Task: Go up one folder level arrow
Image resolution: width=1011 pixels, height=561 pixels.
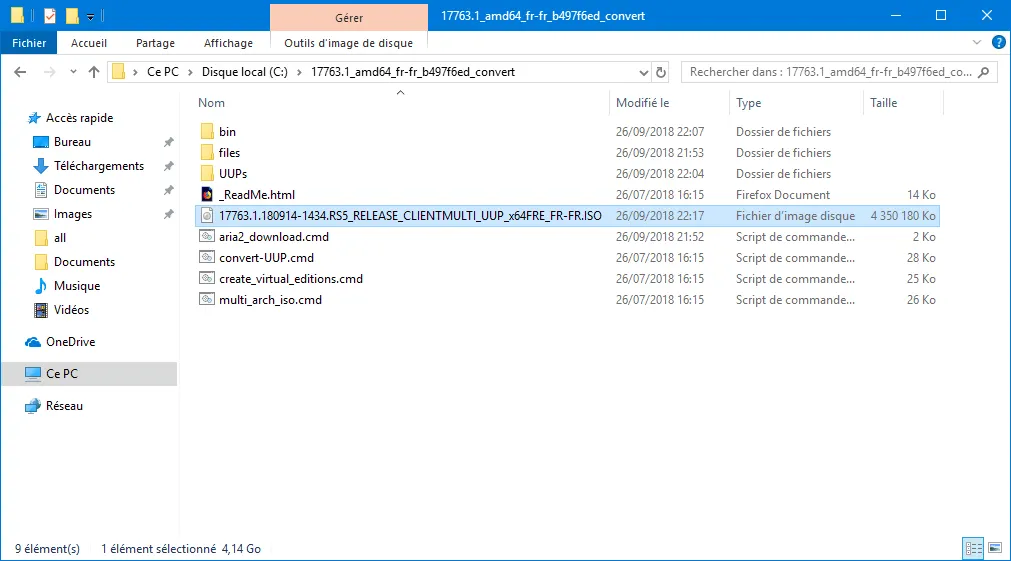Action: pyautogui.click(x=93, y=72)
